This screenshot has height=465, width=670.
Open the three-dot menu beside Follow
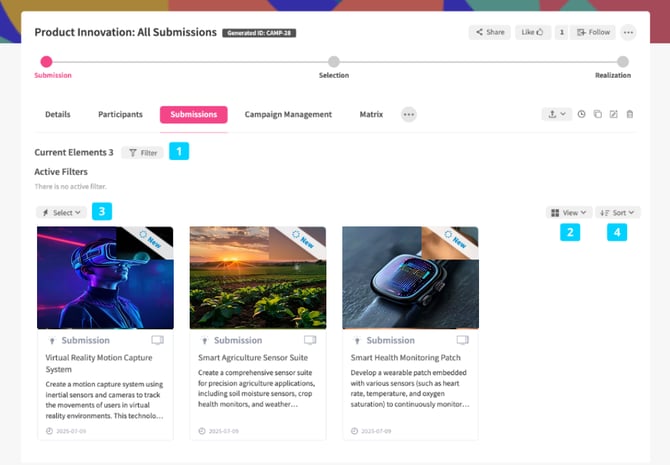tap(628, 32)
